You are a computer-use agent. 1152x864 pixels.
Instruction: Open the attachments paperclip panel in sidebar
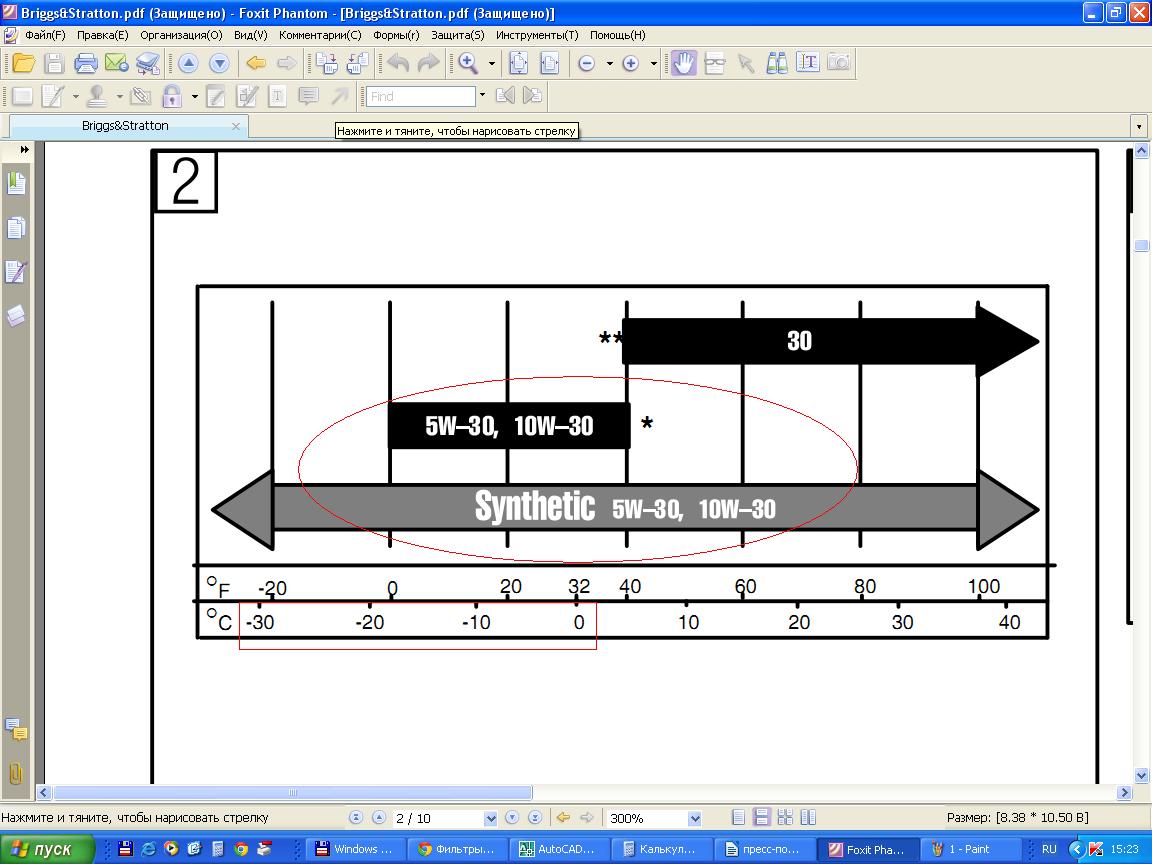pyautogui.click(x=16, y=773)
